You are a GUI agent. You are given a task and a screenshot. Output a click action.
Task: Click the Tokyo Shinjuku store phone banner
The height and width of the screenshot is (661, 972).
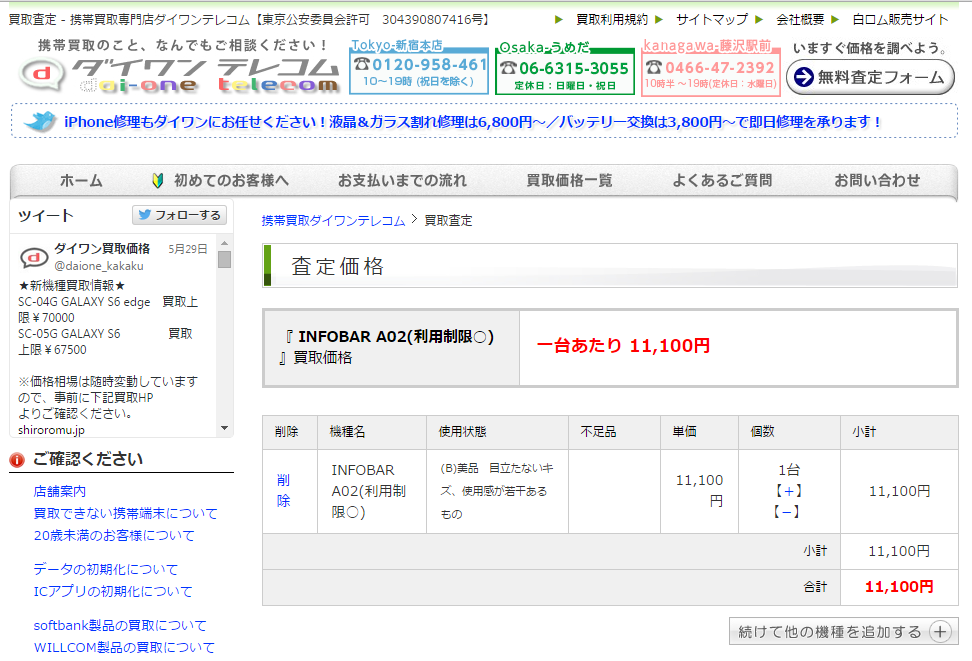click(419, 67)
